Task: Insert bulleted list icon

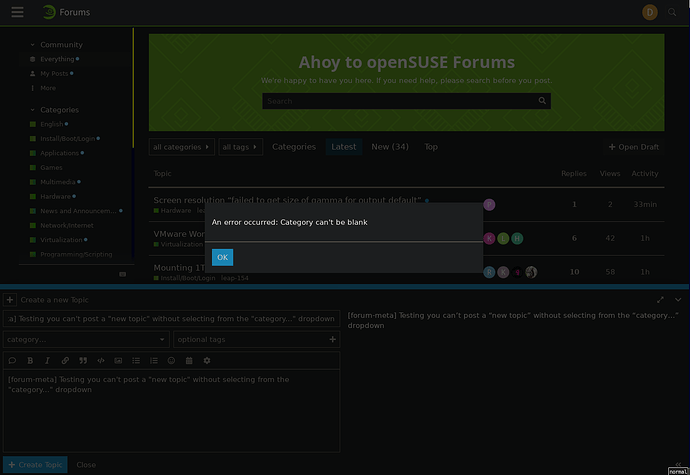Action: click(136, 361)
